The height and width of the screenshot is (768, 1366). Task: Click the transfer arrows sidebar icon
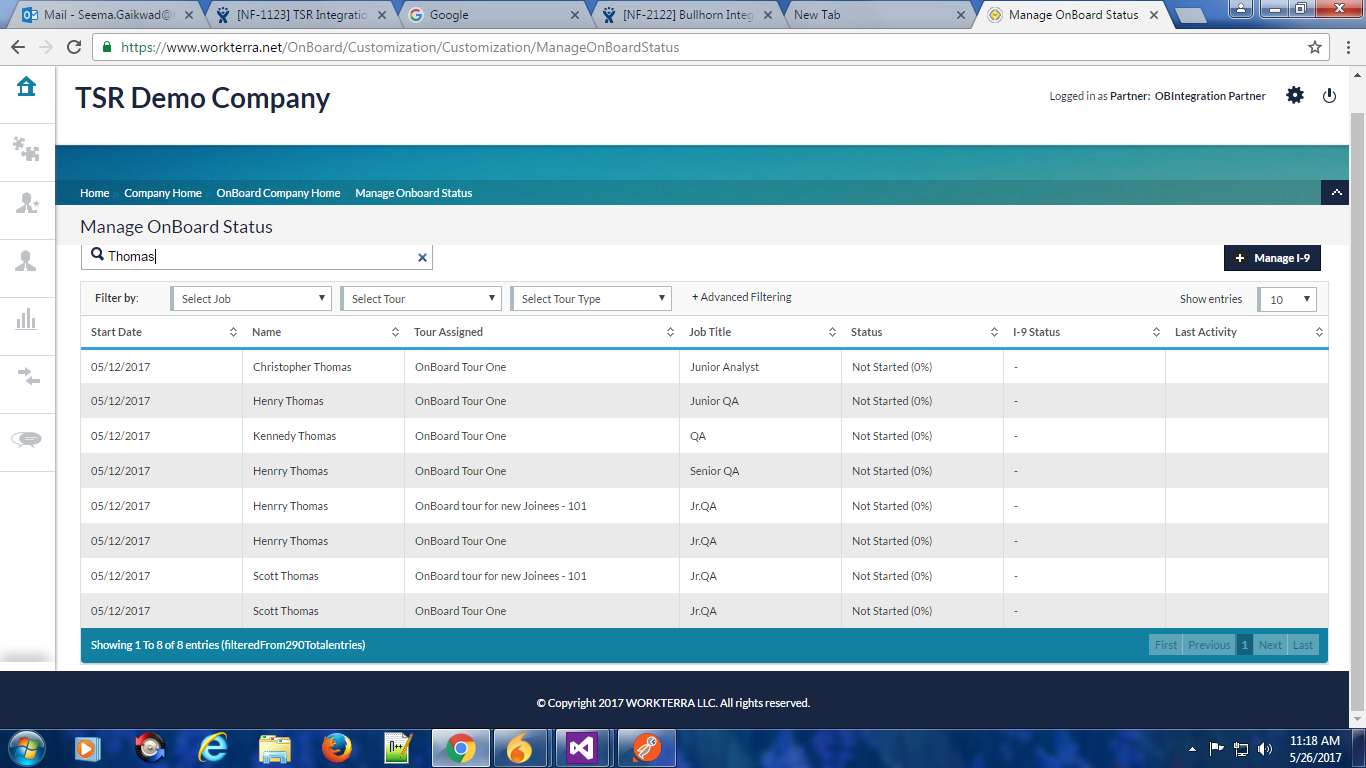tap(26, 377)
